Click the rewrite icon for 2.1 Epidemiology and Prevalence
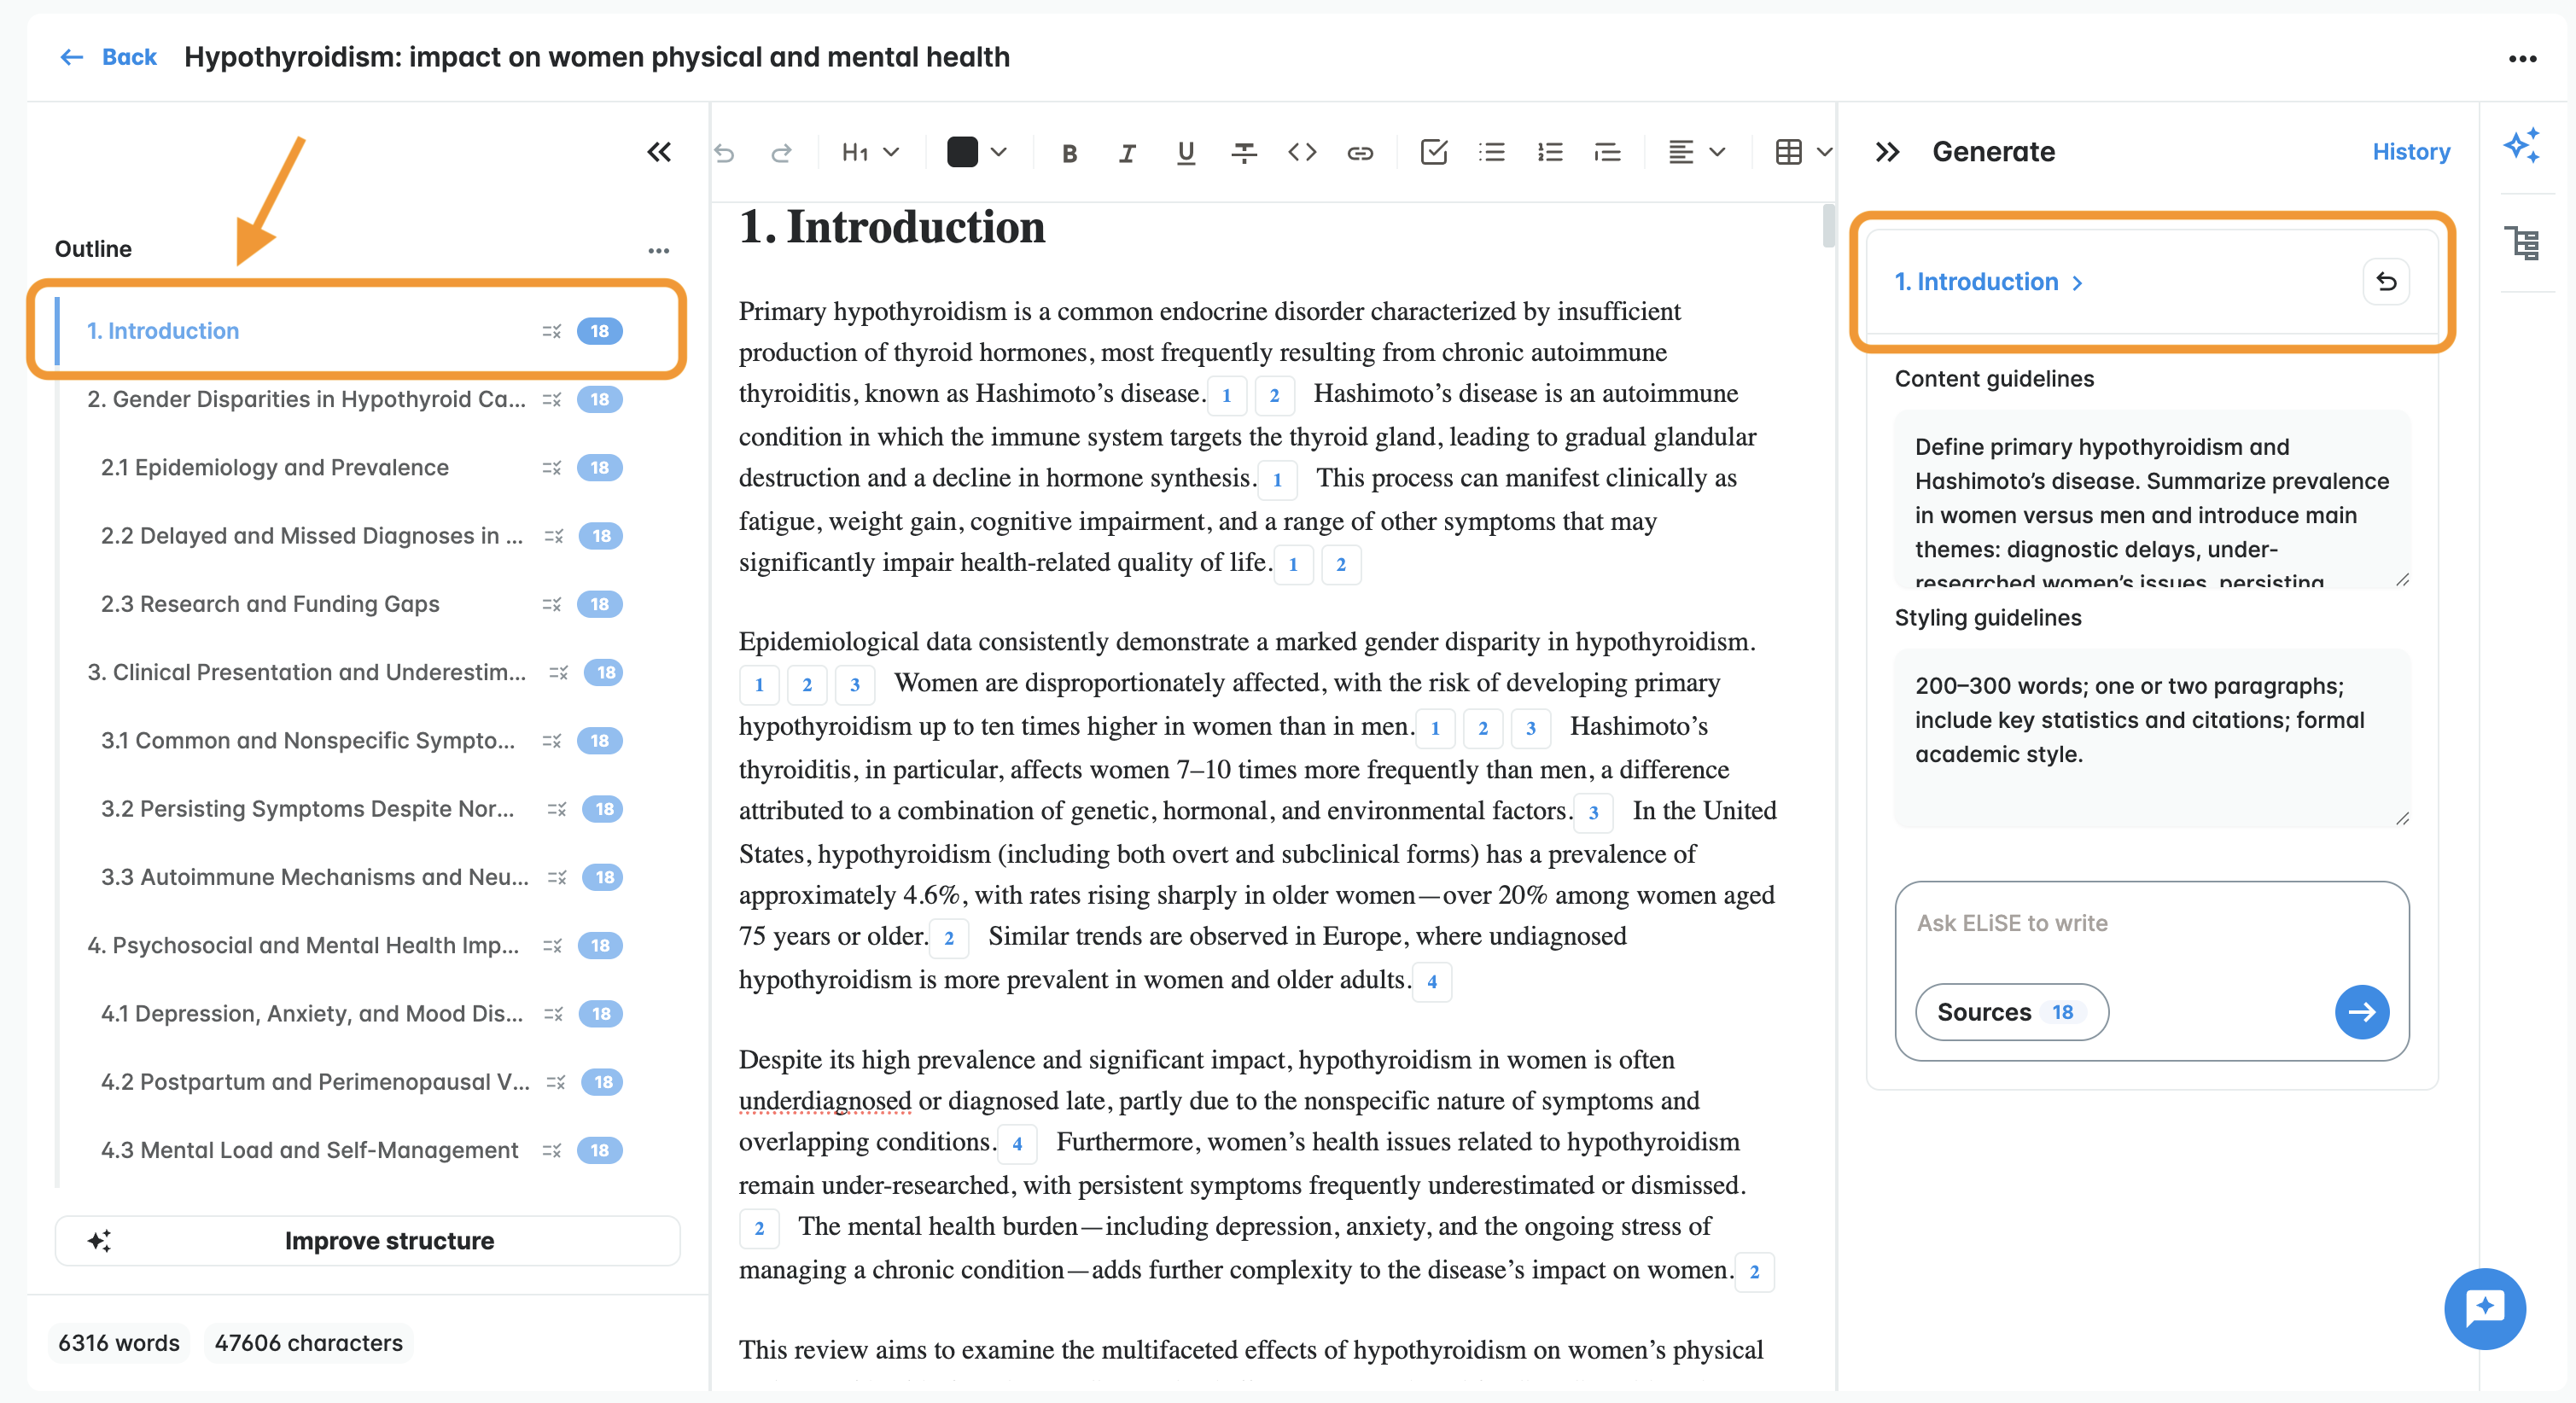This screenshot has width=2576, height=1403. pos(551,468)
